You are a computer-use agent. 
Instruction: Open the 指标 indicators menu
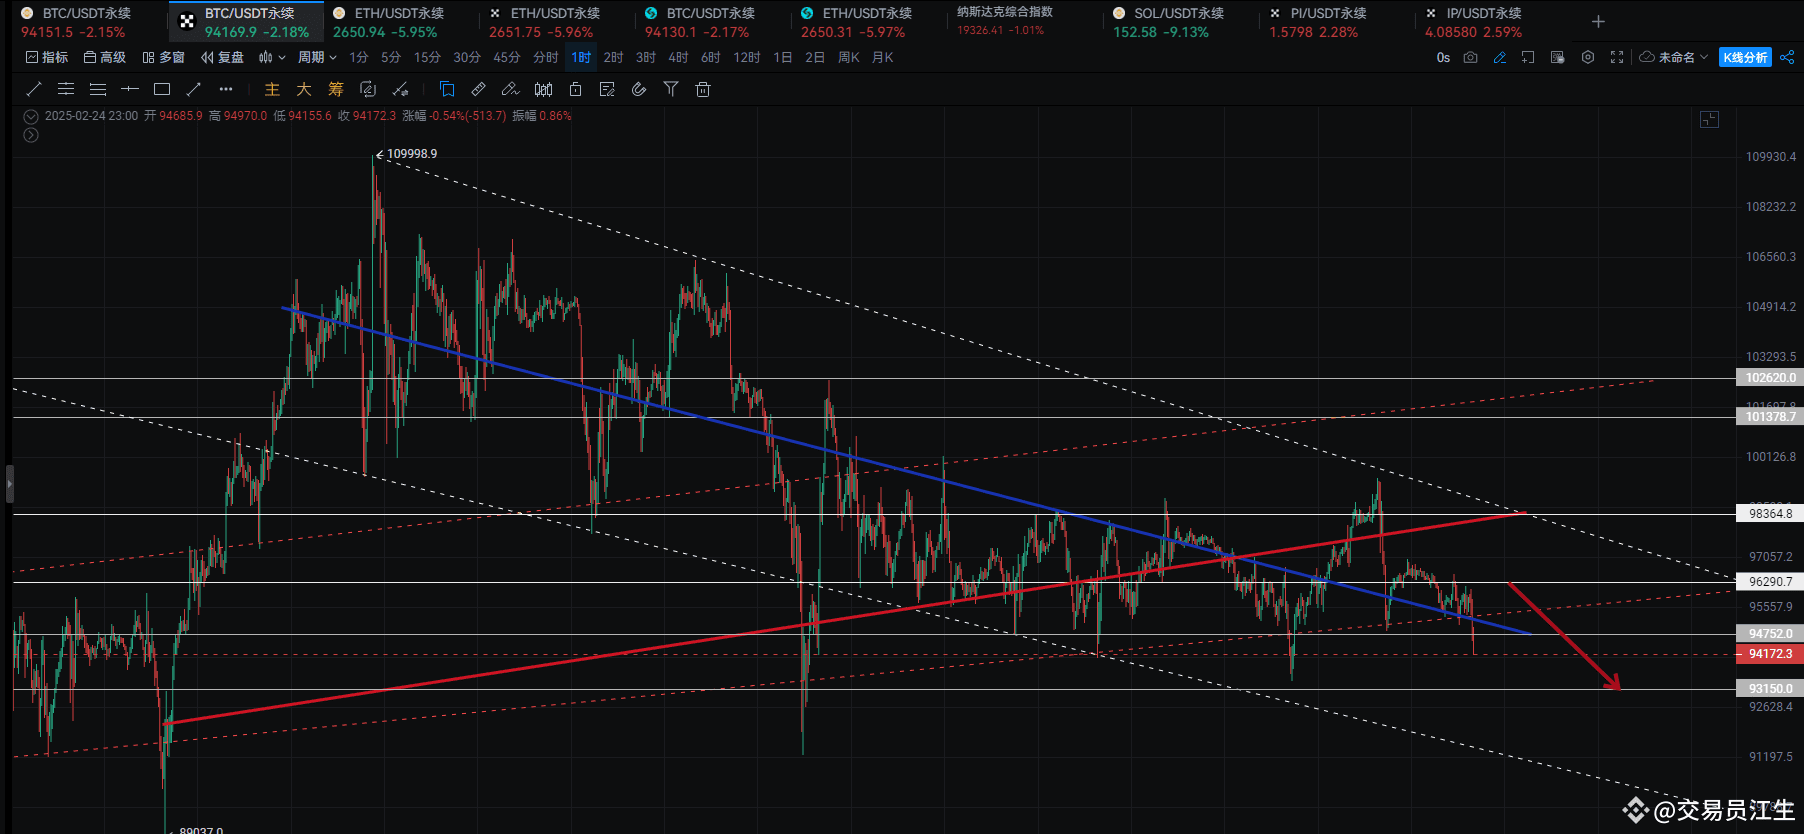pyautogui.click(x=47, y=57)
